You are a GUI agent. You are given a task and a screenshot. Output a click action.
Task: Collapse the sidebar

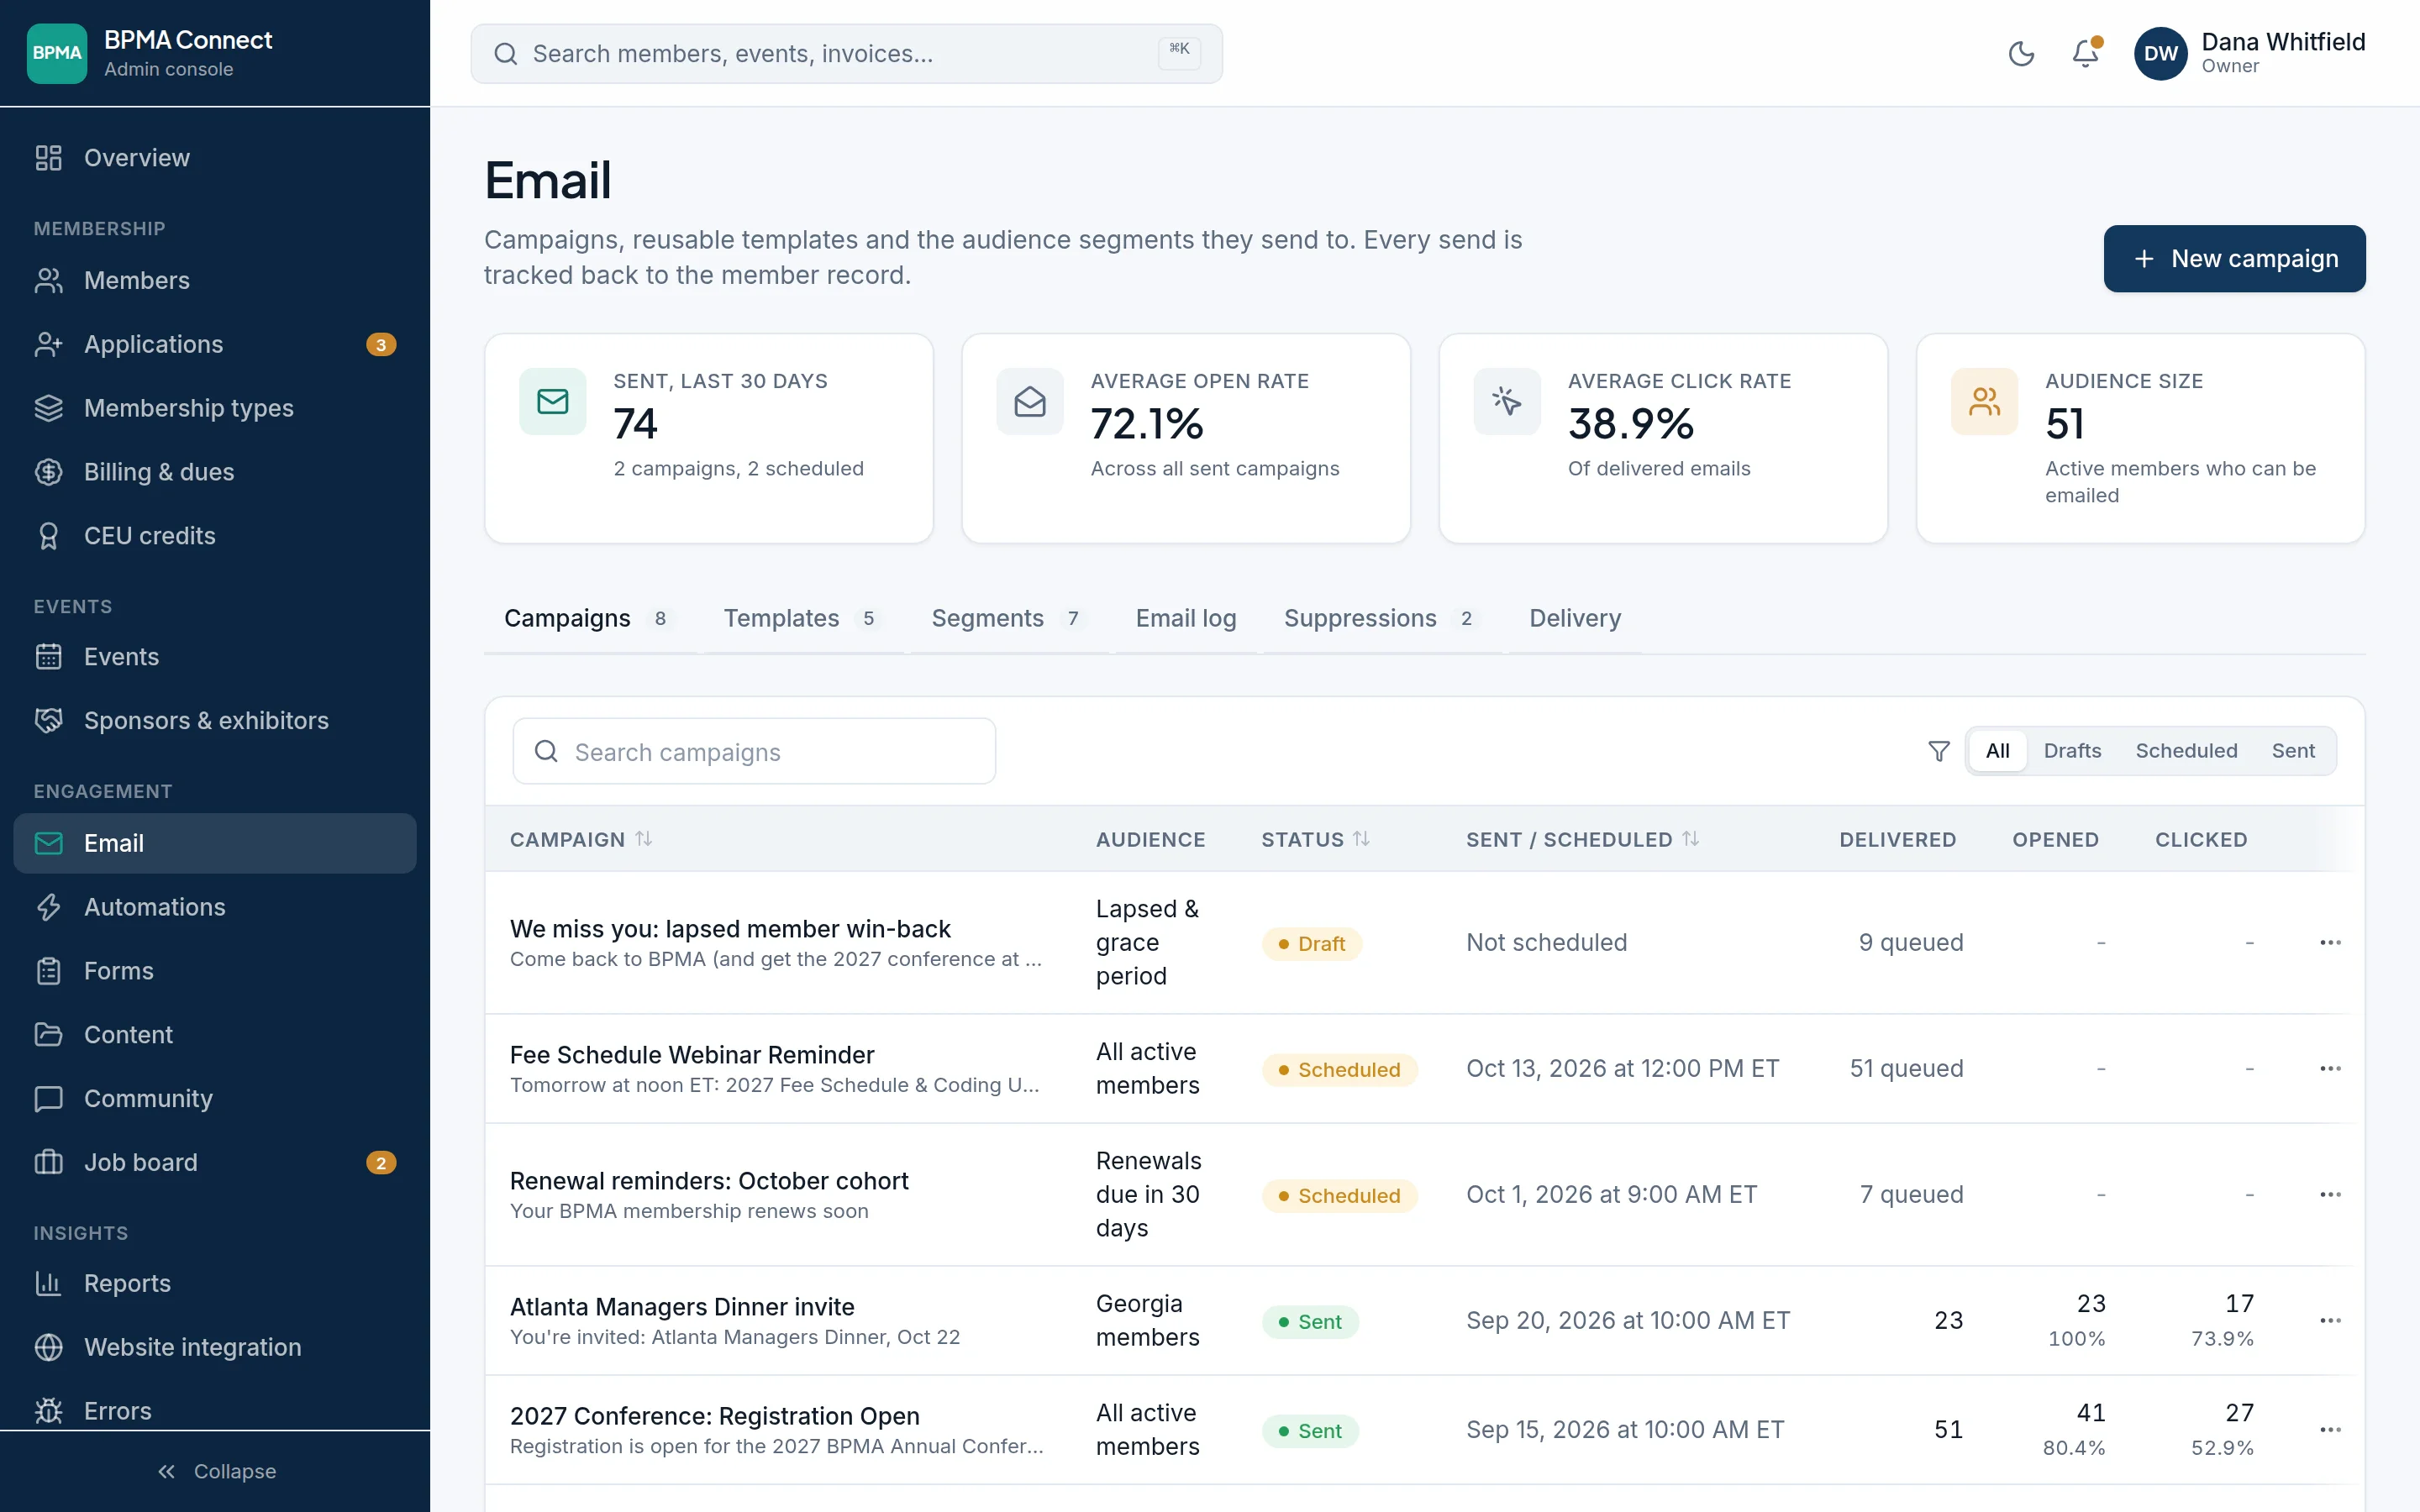(x=215, y=1471)
